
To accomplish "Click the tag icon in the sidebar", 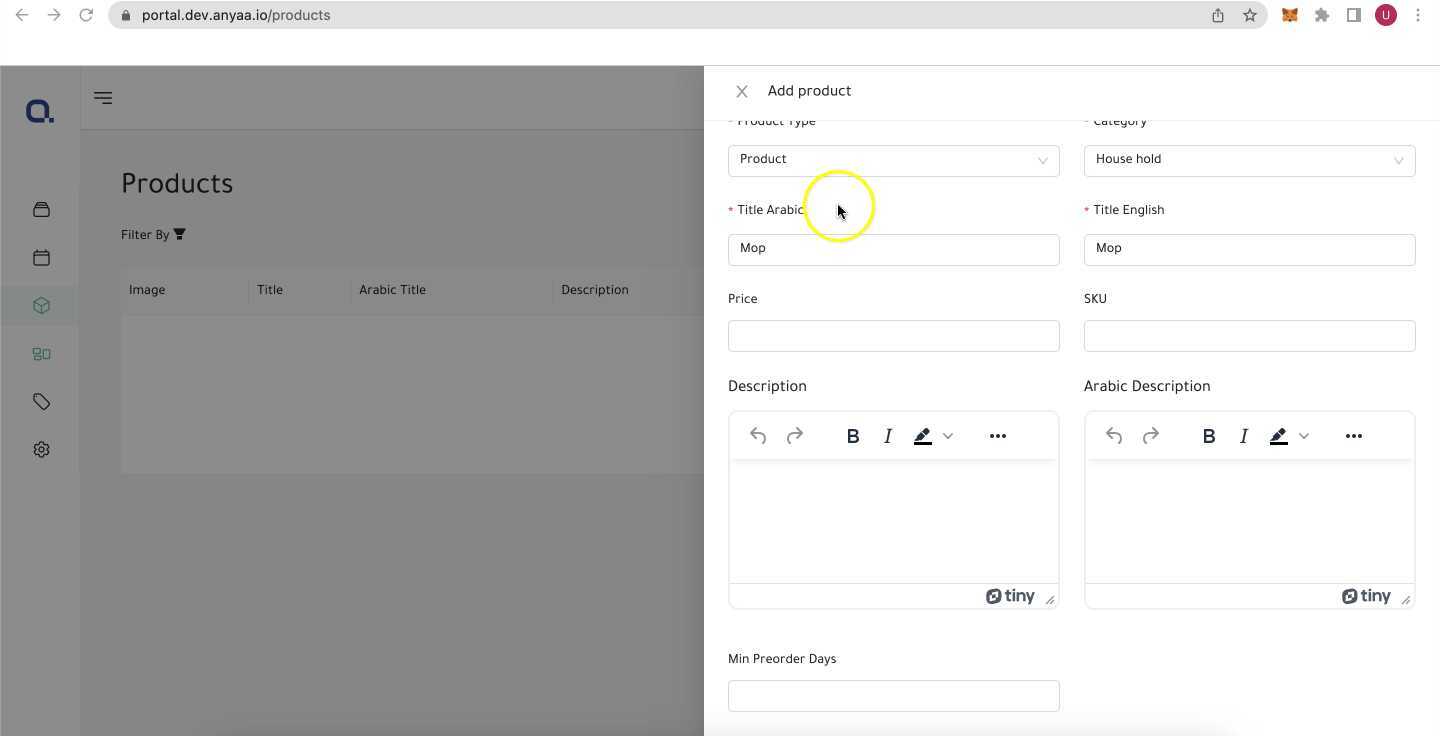I will point(41,401).
